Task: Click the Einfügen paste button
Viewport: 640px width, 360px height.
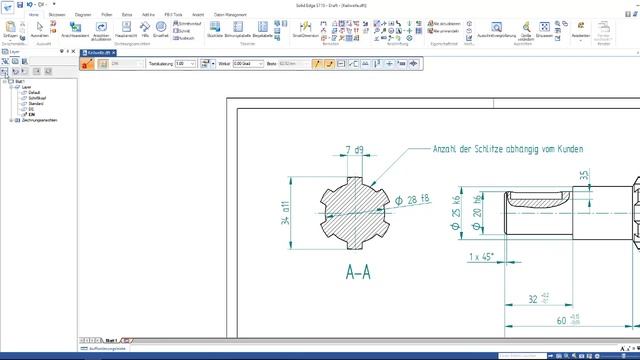Action: point(11,30)
